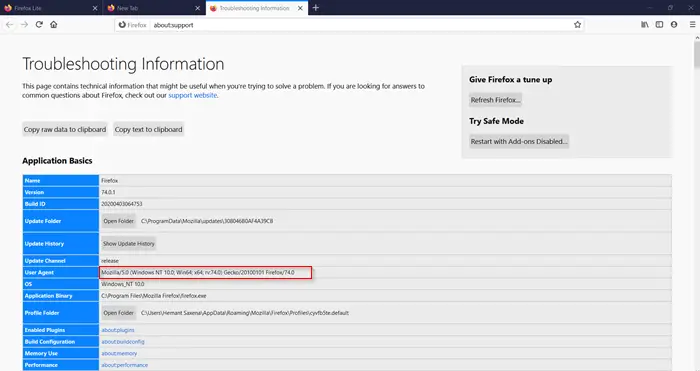Click Build ID value 20200403064753
This screenshot has width=700, height=371.
click(122, 204)
